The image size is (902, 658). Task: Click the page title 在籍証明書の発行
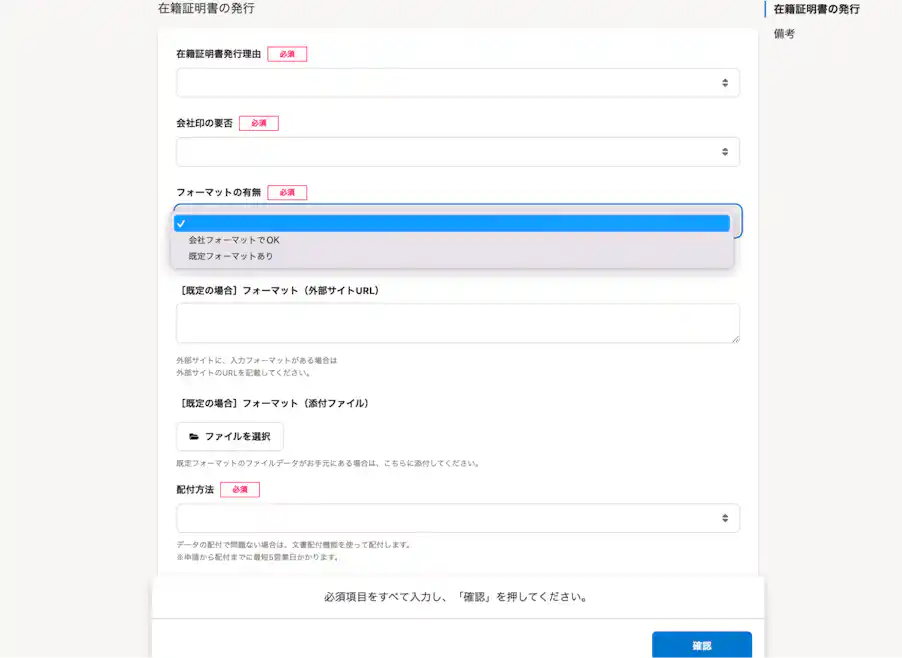pyautogui.click(x=206, y=9)
